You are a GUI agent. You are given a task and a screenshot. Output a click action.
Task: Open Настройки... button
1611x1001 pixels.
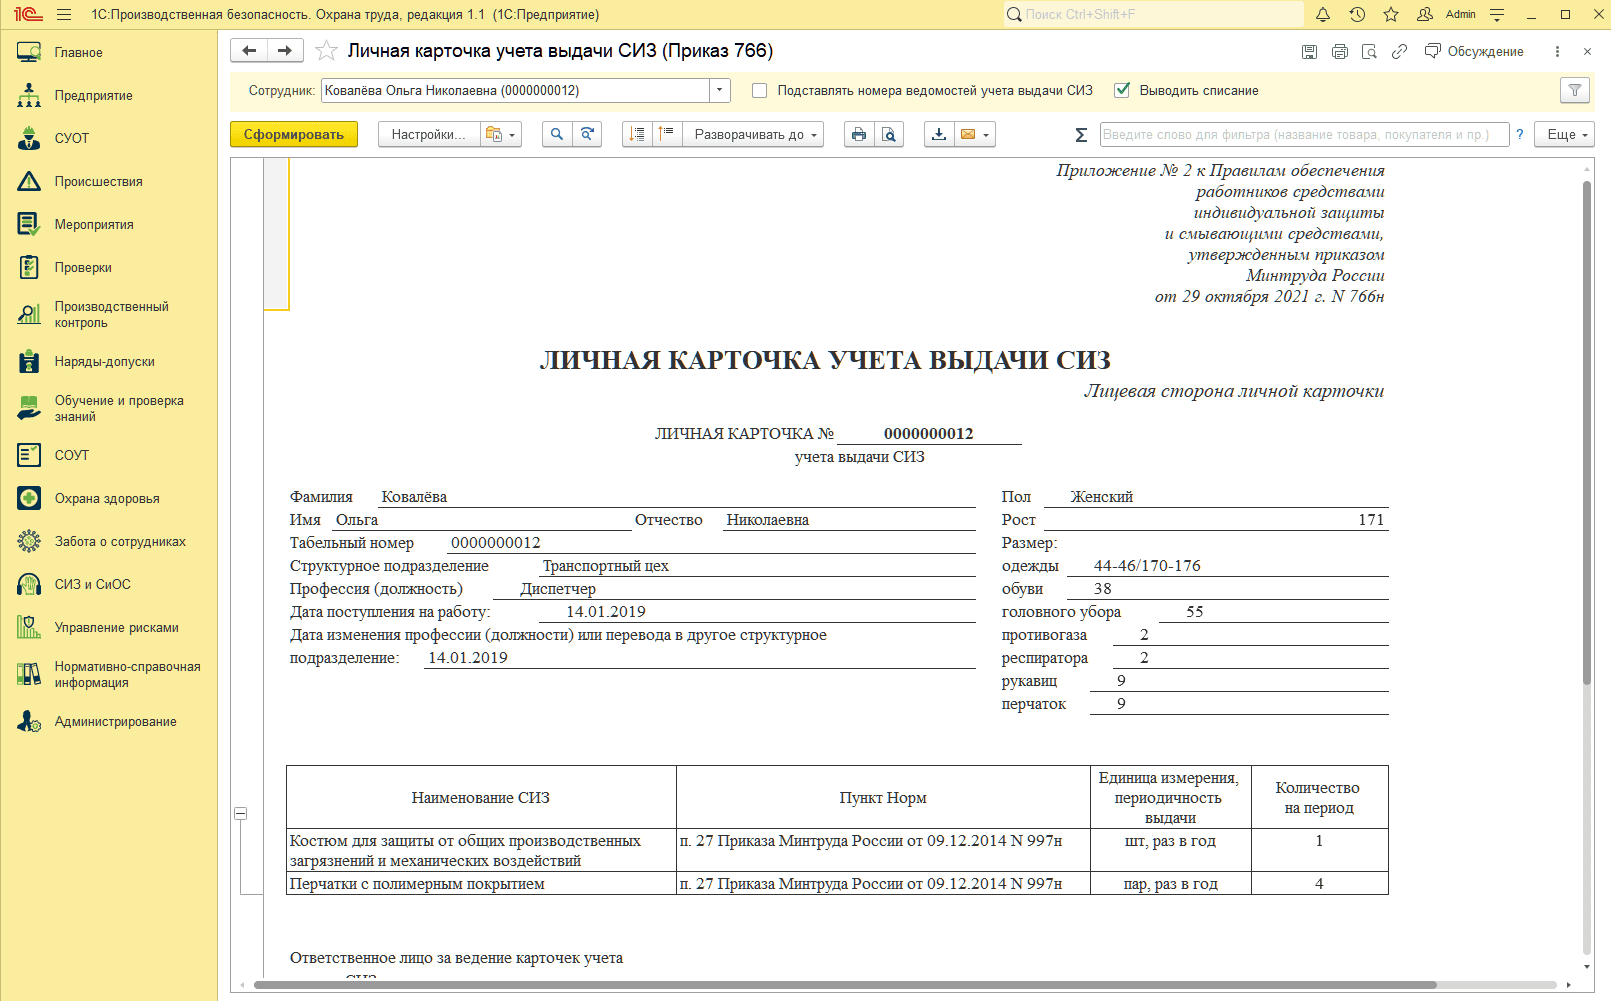(x=429, y=134)
